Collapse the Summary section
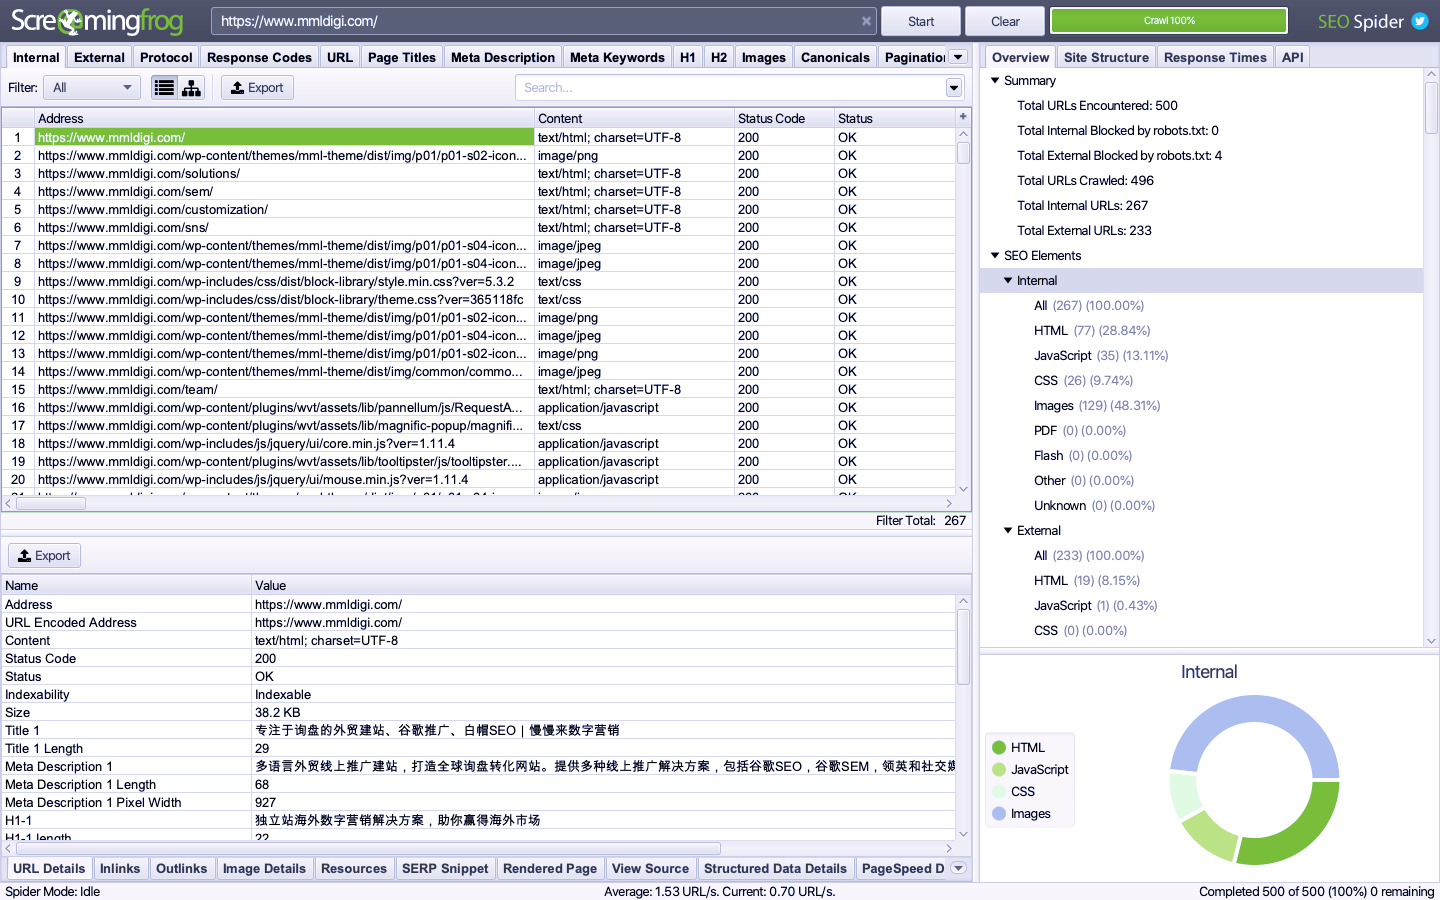Image resolution: width=1440 pixels, height=900 pixels. click(x=995, y=81)
